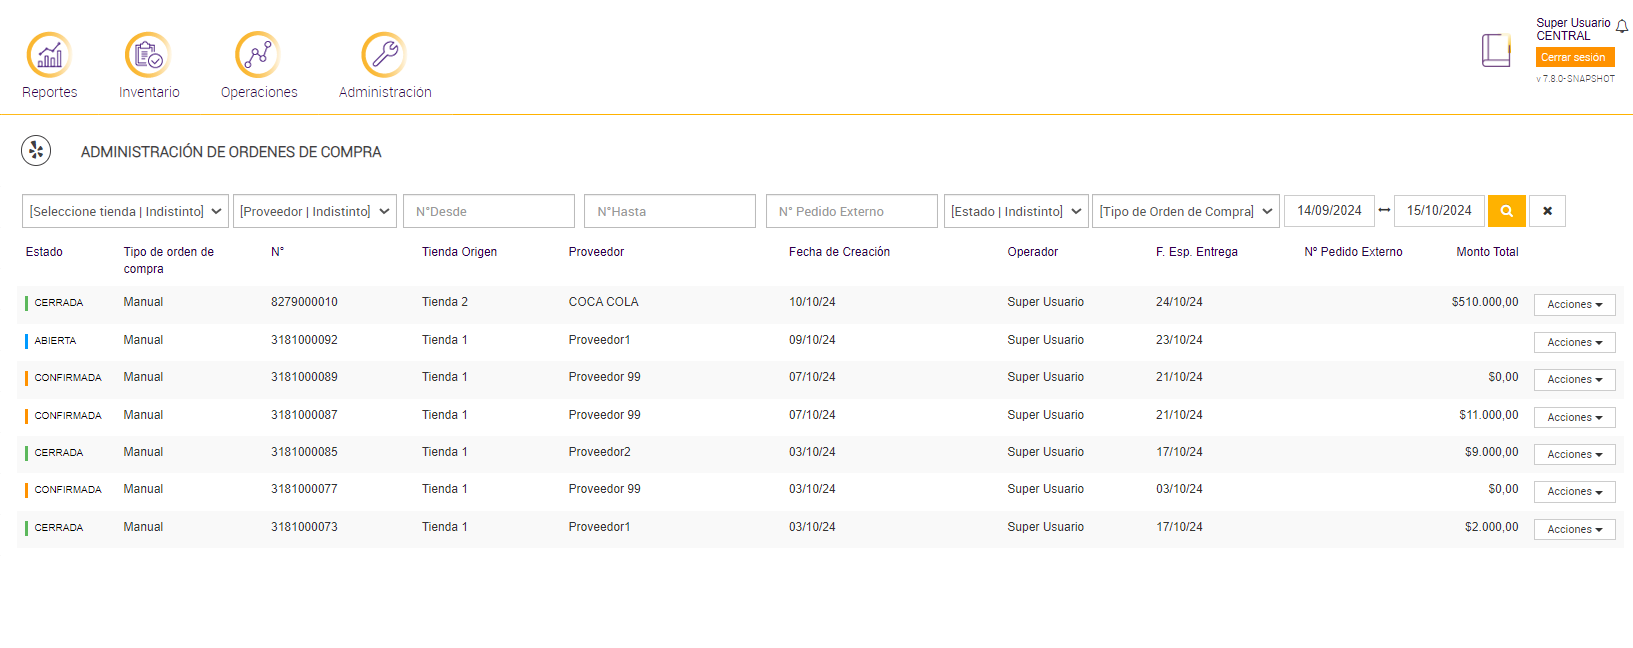Image resolution: width=1633 pixels, height=648 pixels.
Task: Clear filters with the X button
Action: click(x=1547, y=211)
